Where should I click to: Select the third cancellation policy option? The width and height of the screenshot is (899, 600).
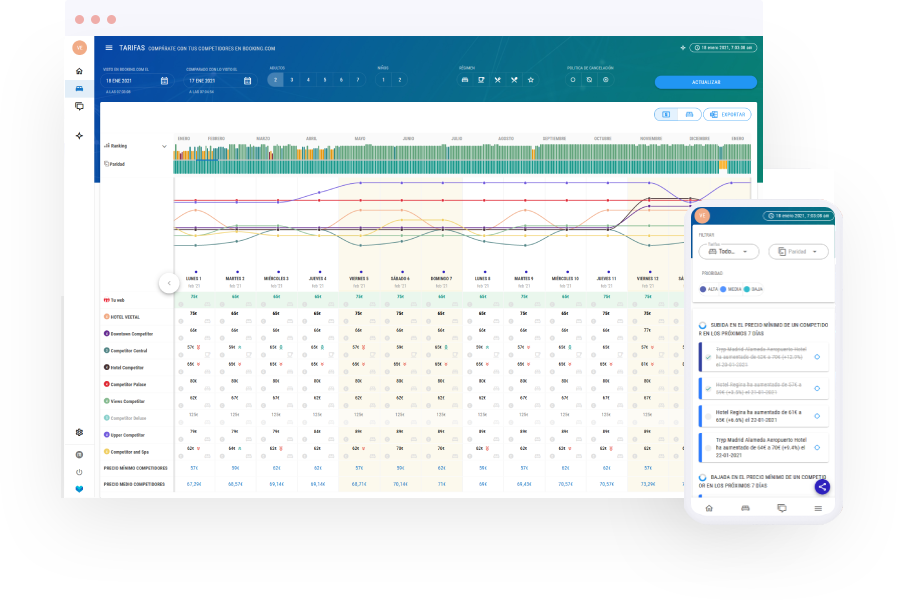point(606,80)
